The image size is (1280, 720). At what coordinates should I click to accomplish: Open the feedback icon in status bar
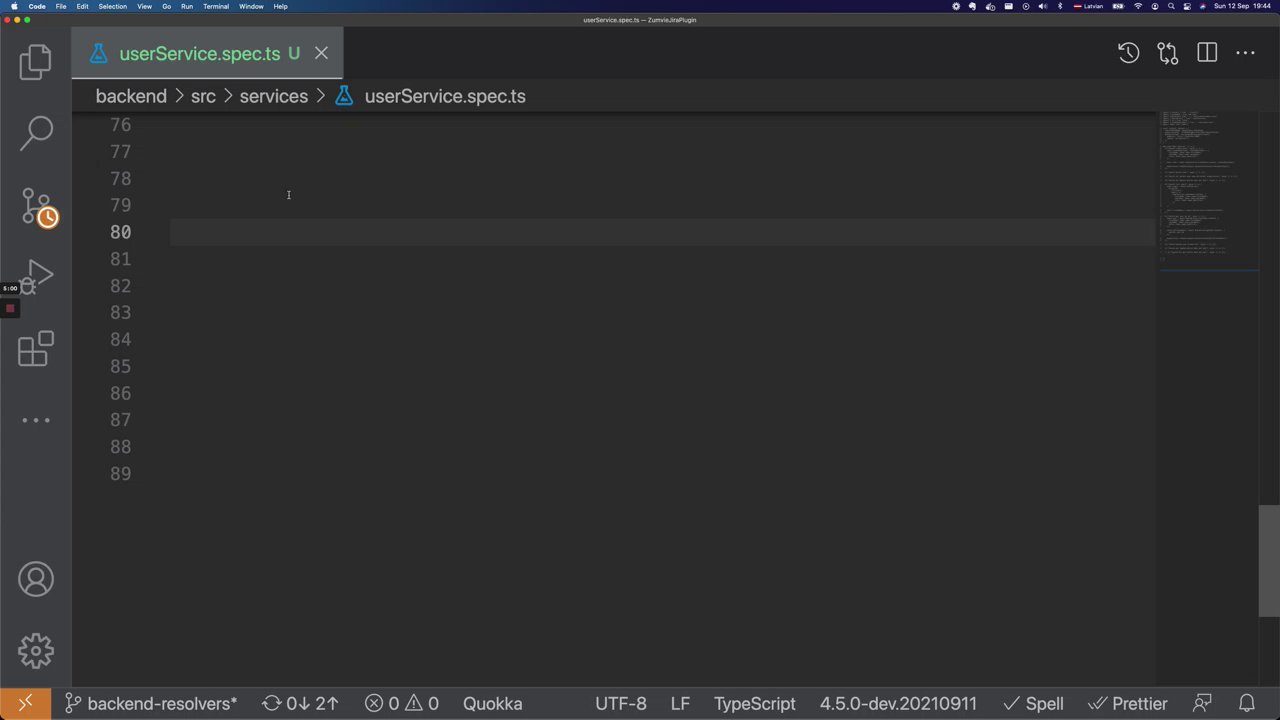(x=1203, y=704)
